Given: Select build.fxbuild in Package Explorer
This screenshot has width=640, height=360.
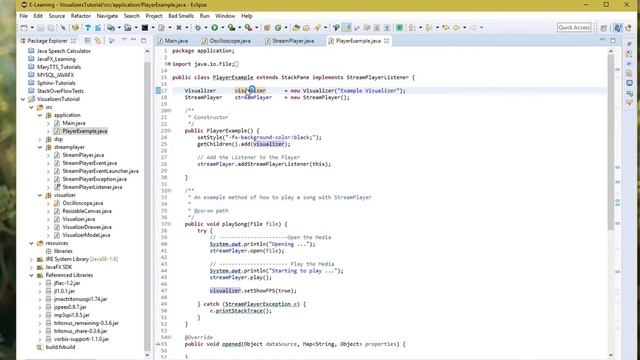Looking at the screenshot, I should tap(60, 347).
